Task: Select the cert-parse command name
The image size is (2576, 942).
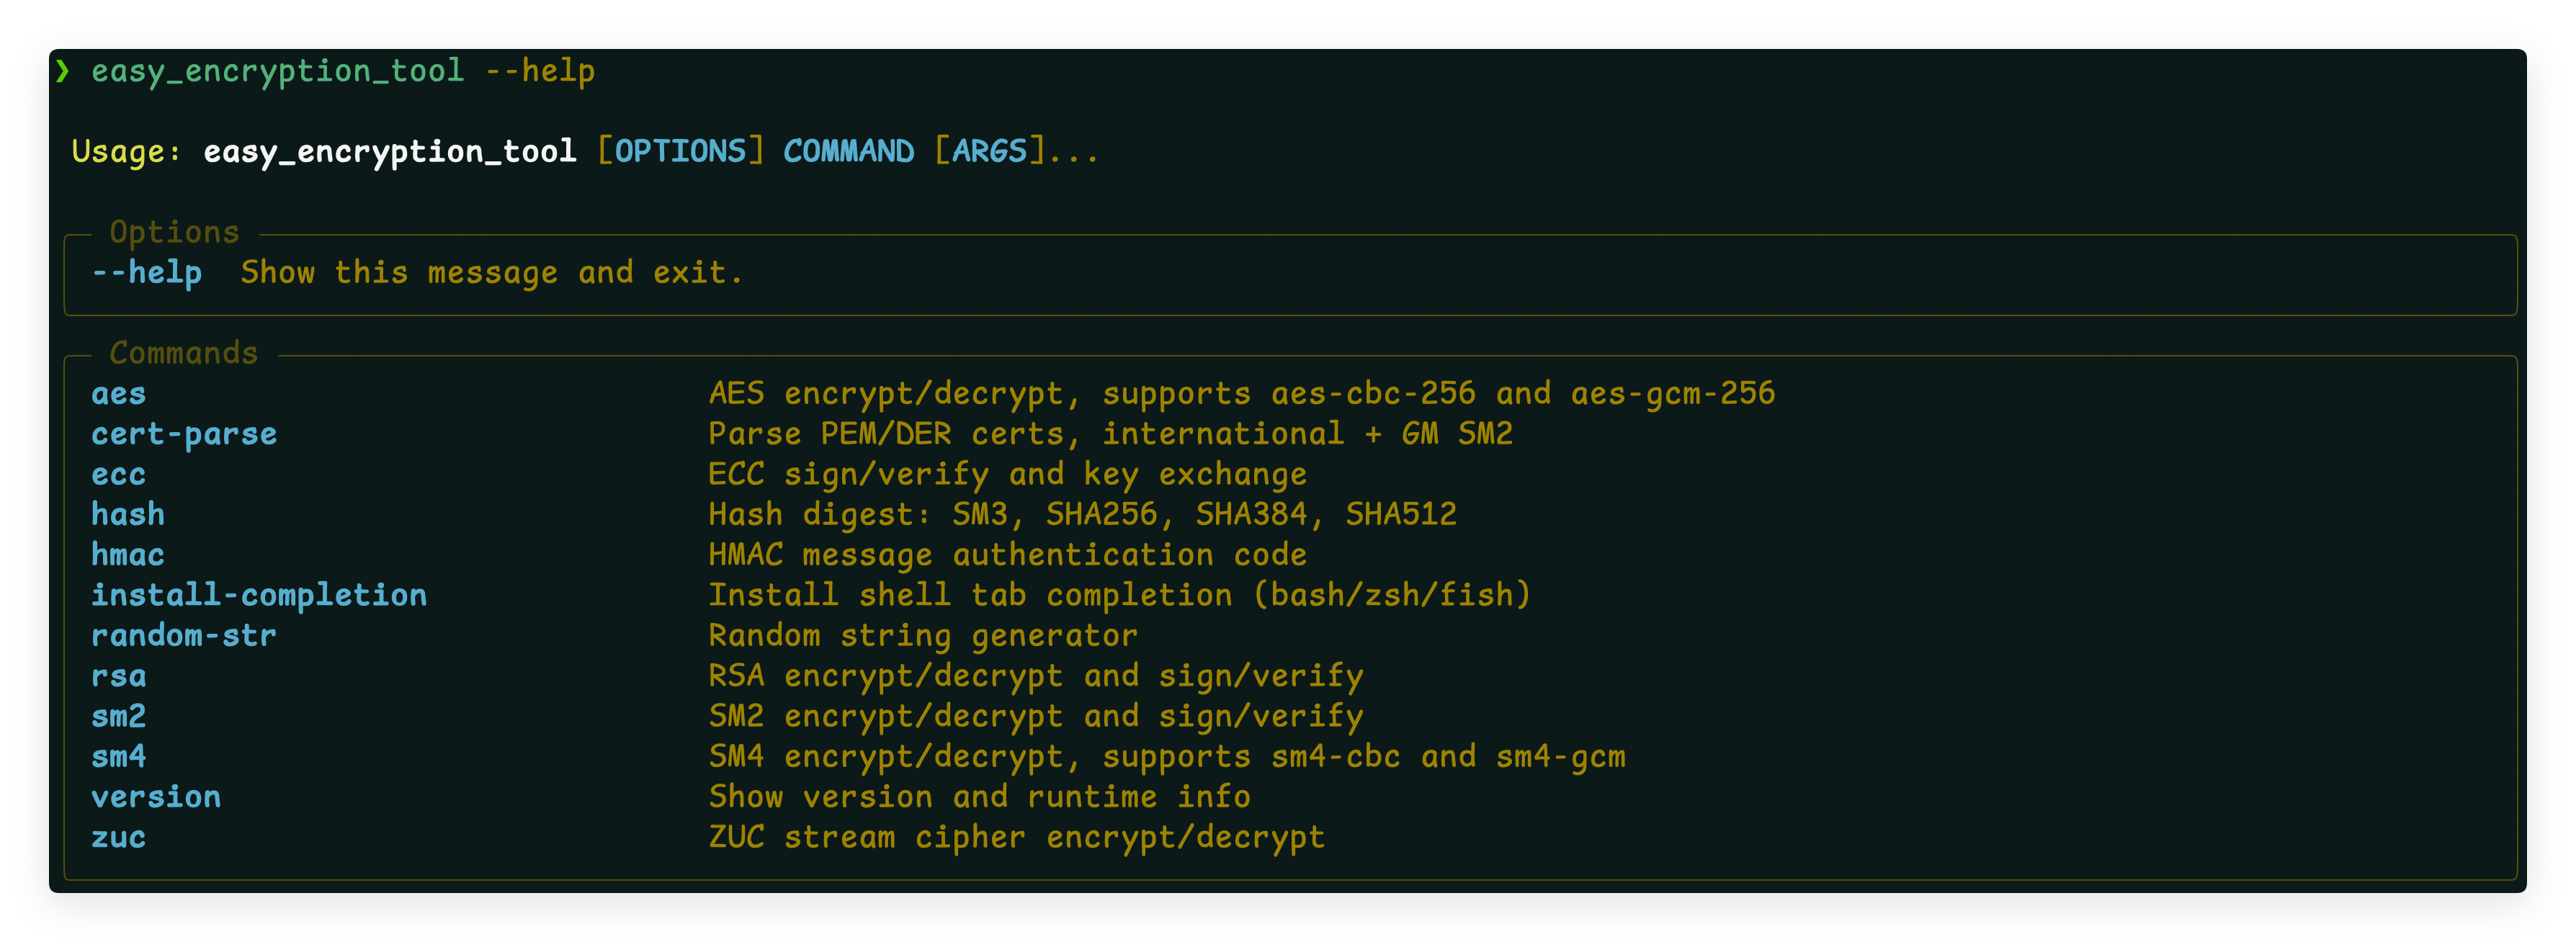Action: (x=184, y=435)
